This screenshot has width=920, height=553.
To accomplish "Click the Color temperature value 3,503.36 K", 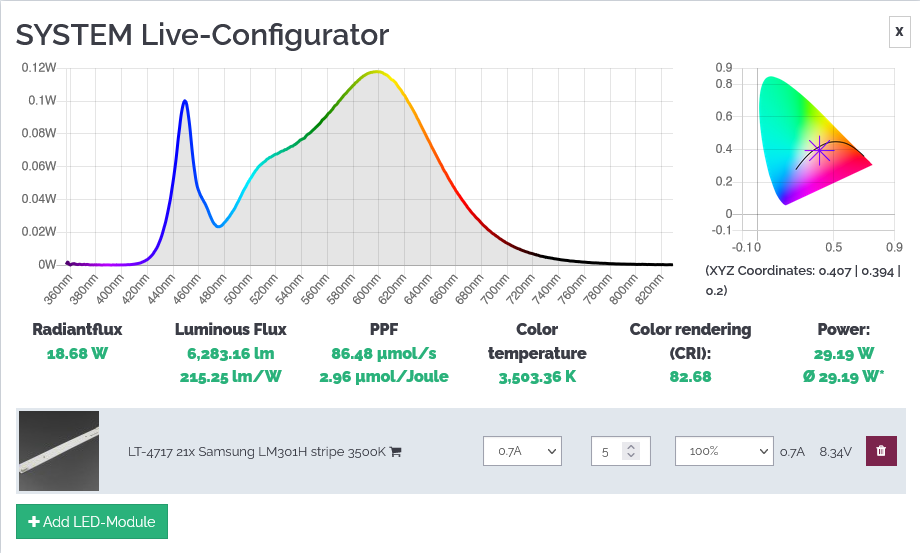I will click(537, 377).
